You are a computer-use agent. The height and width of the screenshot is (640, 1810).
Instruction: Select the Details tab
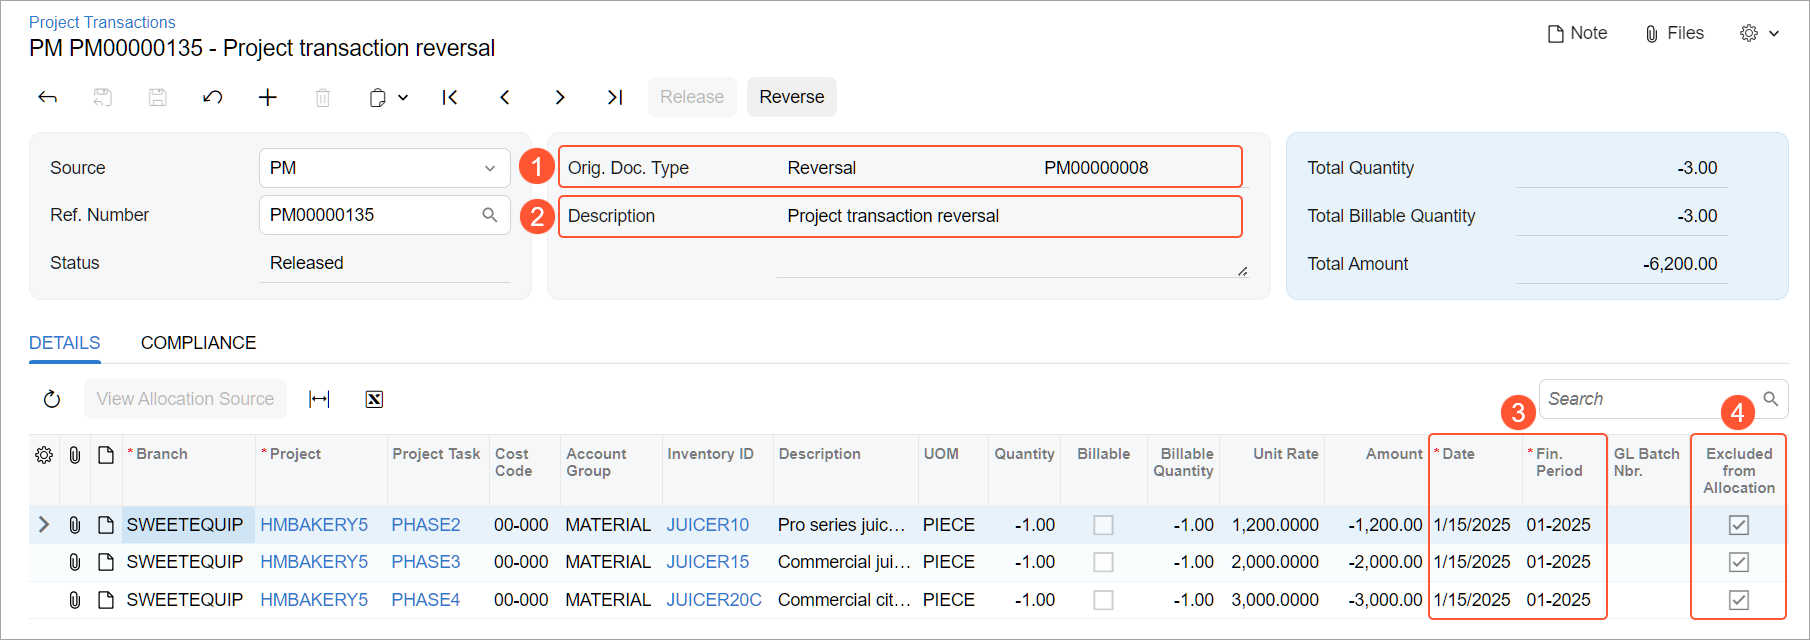[x=65, y=343]
